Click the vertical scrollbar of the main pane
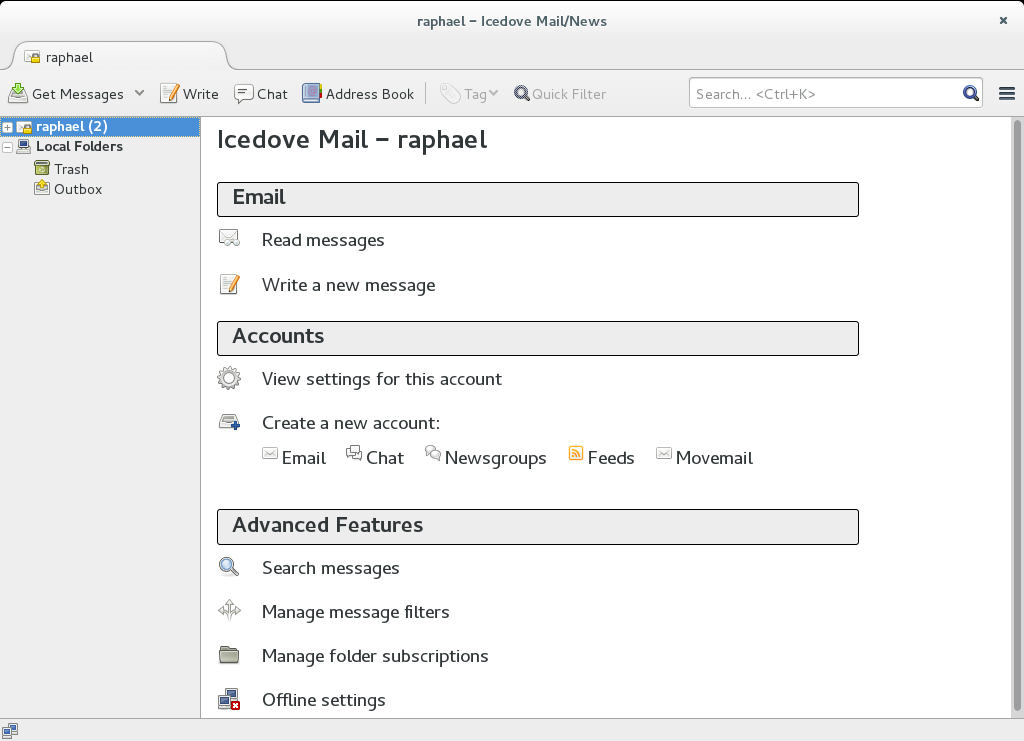This screenshot has width=1024, height=741. (1018, 400)
